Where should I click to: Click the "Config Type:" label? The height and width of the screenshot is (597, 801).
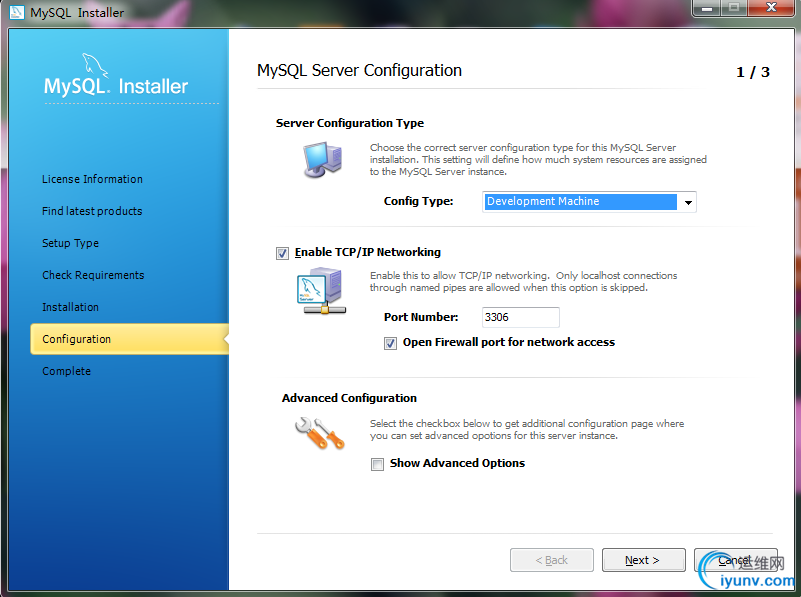[x=418, y=201]
